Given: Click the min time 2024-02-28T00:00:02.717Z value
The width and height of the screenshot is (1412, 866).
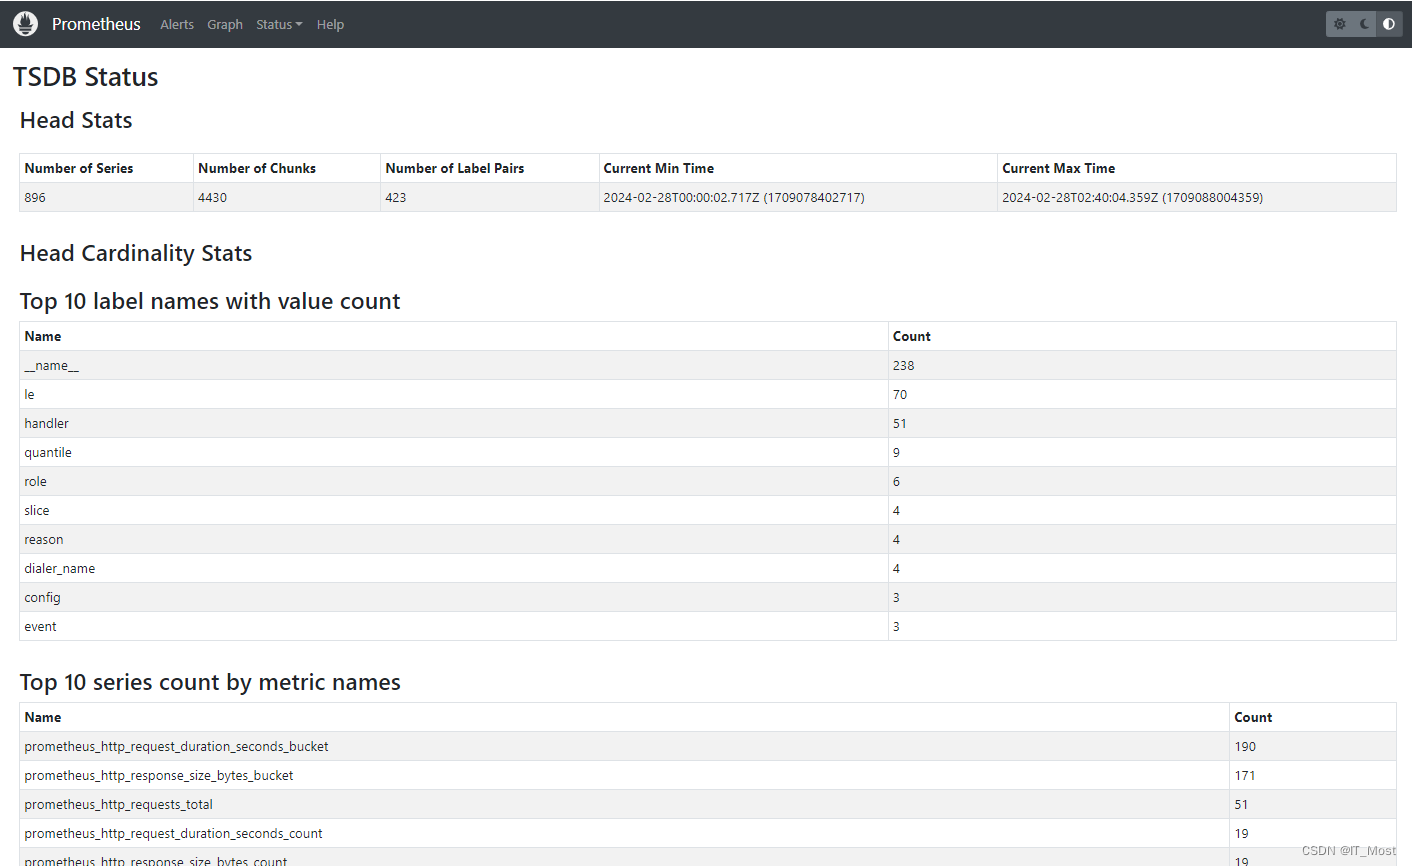Looking at the screenshot, I should click(x=734, y=197).
